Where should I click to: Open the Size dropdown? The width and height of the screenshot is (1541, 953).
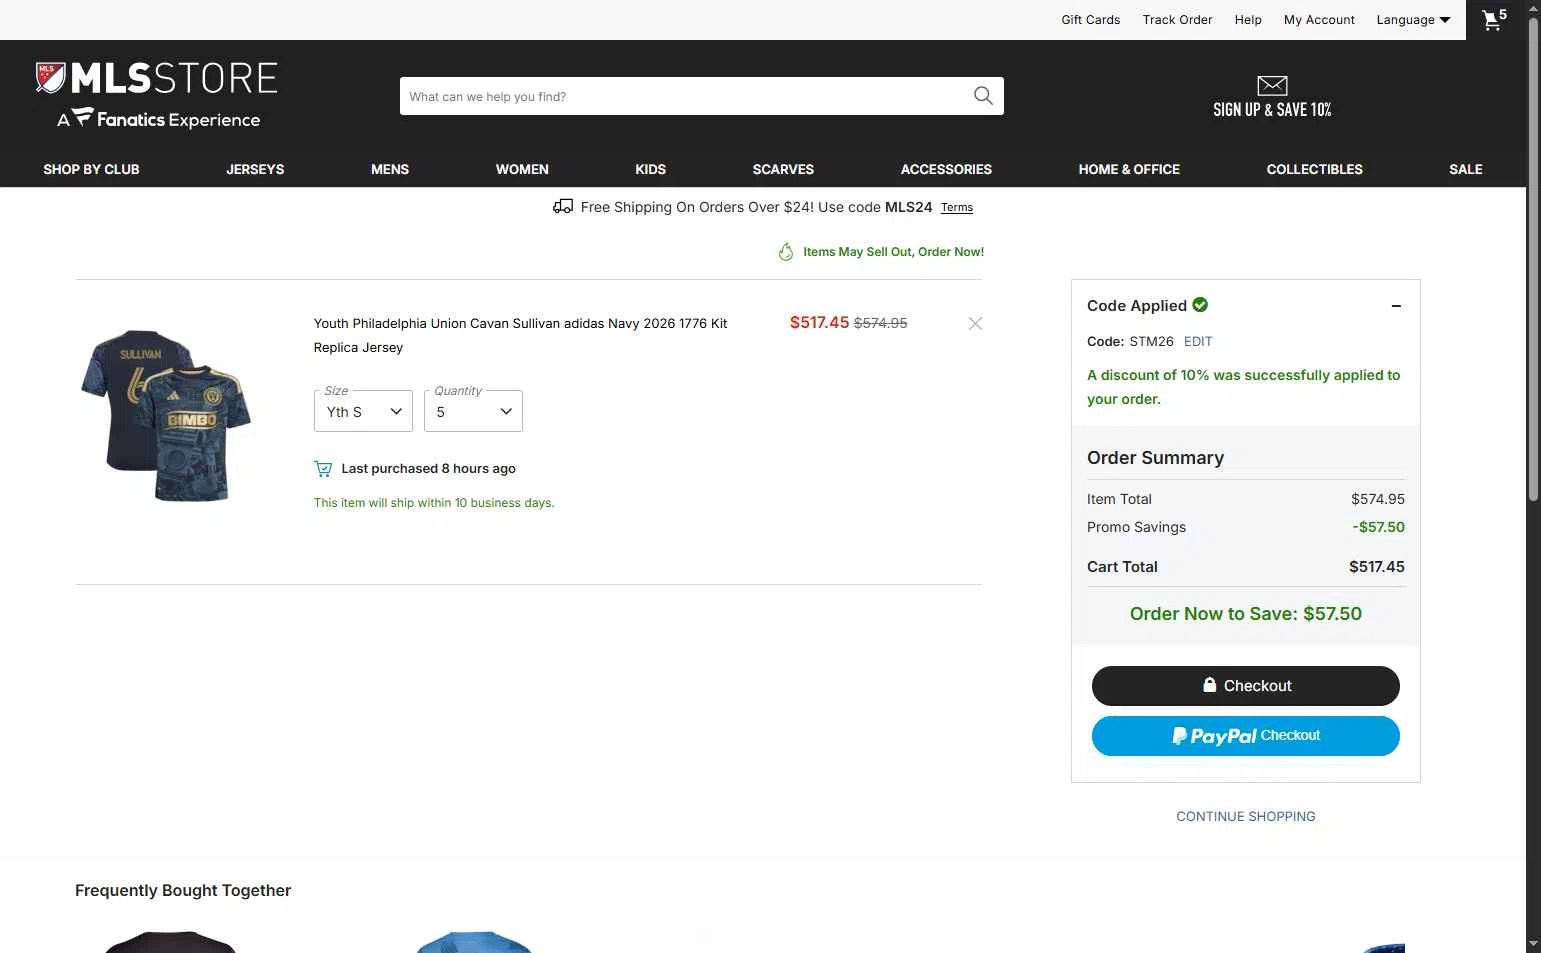(363, 411)
